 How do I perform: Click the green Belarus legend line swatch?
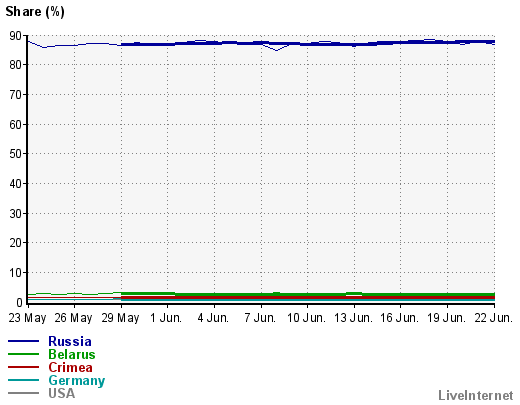click(x=23, y=354)
